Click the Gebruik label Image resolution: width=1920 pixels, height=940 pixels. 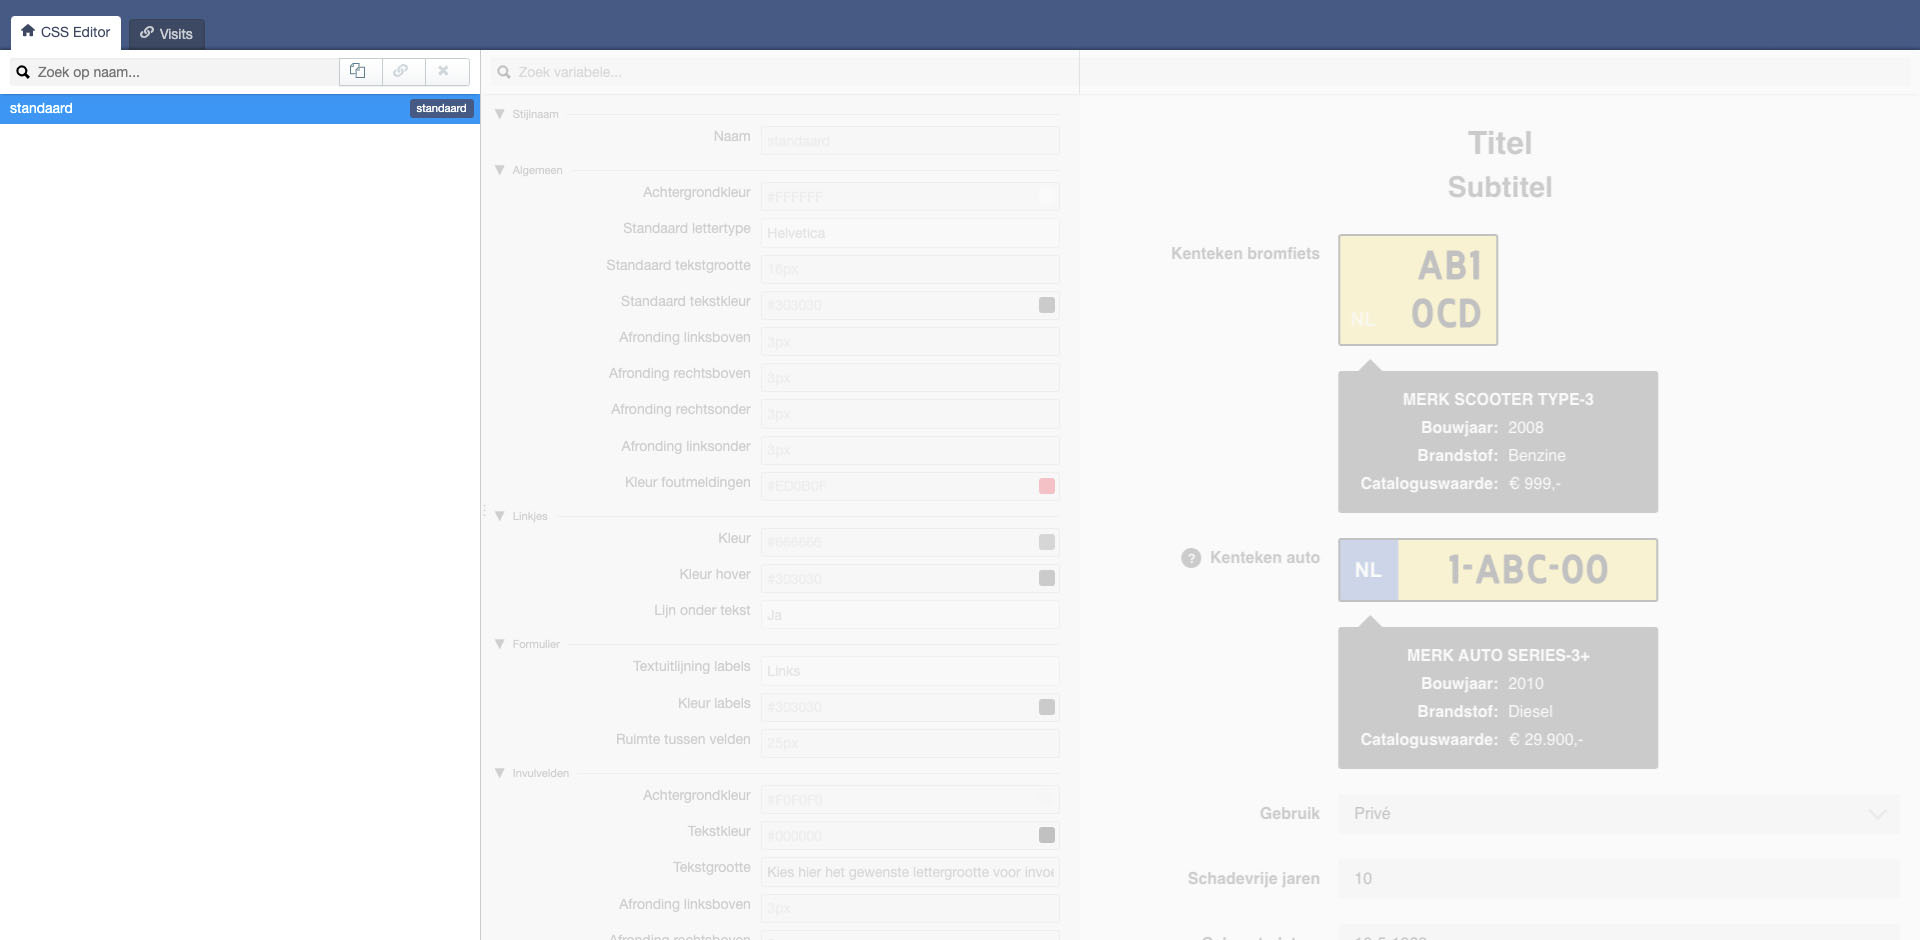1290,814
